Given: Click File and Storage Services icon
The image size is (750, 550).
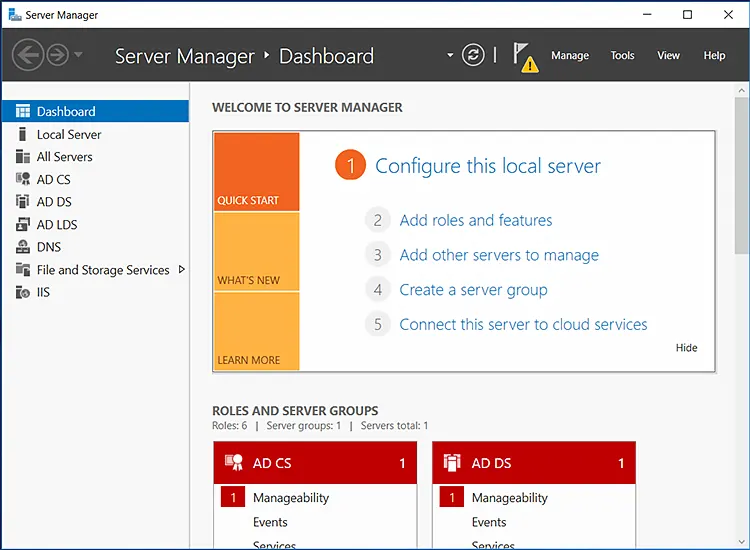Looking at the screenshot, I should click(x=22, y=269).
